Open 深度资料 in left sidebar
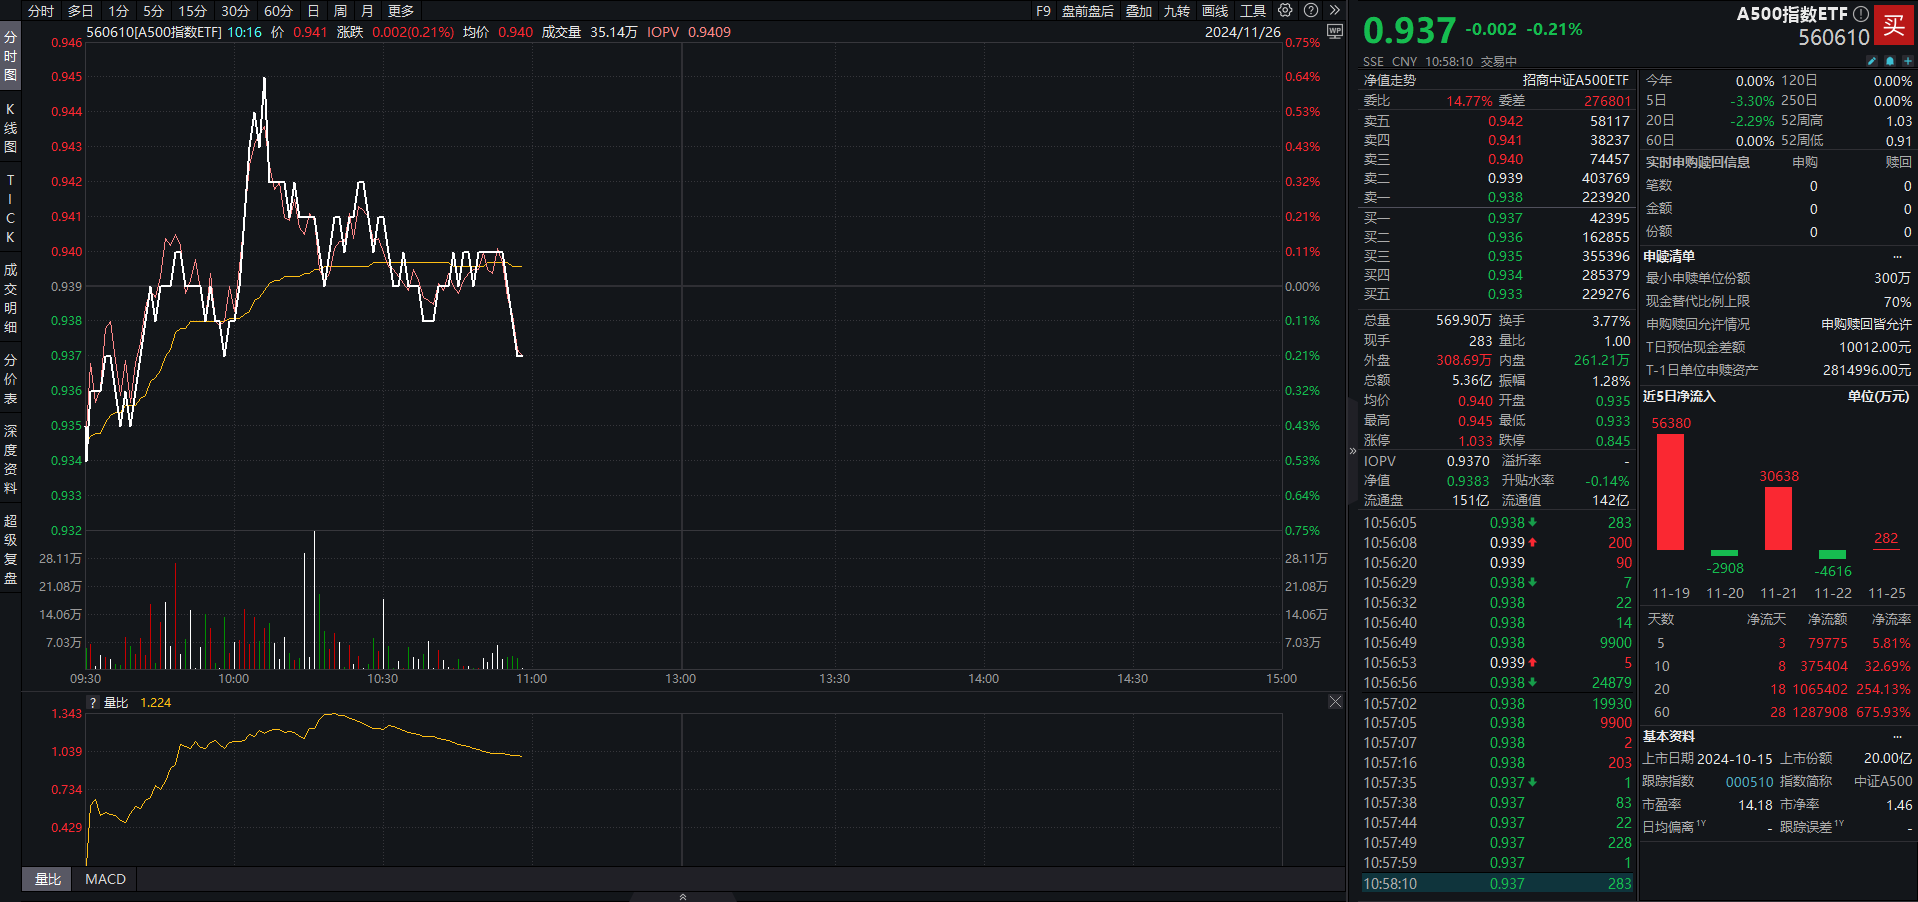Viewport: 1918px width, 902px height. (10, 460)
